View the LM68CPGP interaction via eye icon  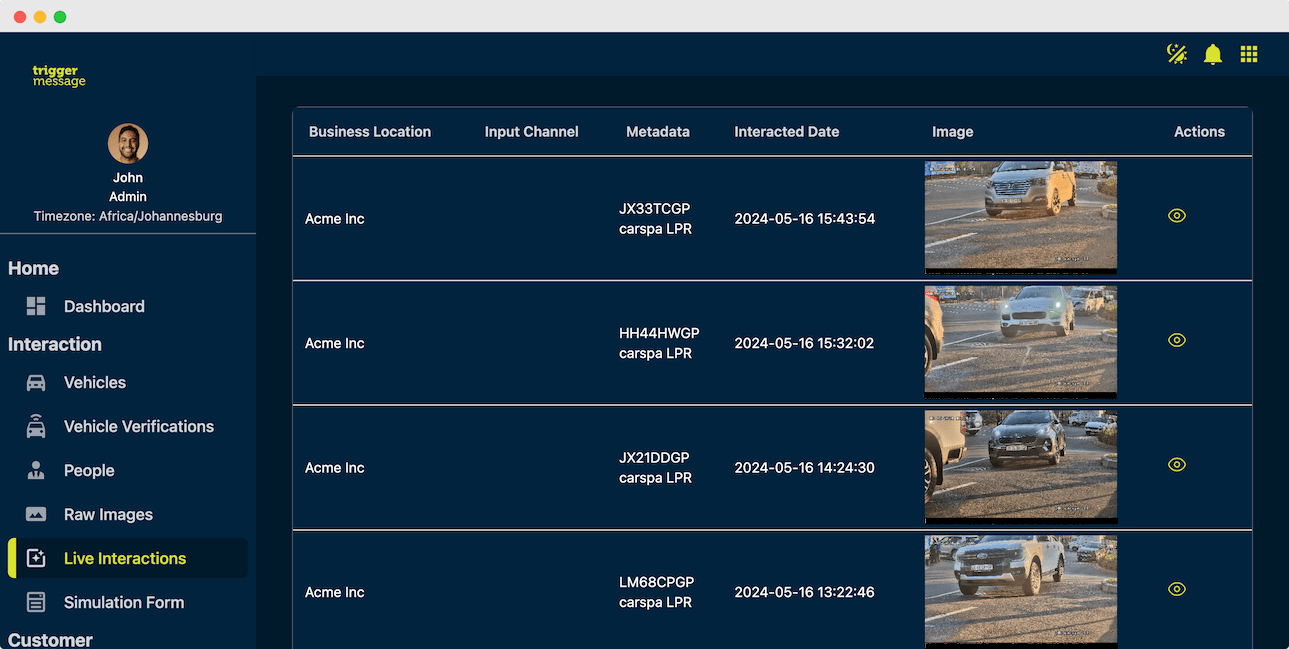tap(1177, 589)
